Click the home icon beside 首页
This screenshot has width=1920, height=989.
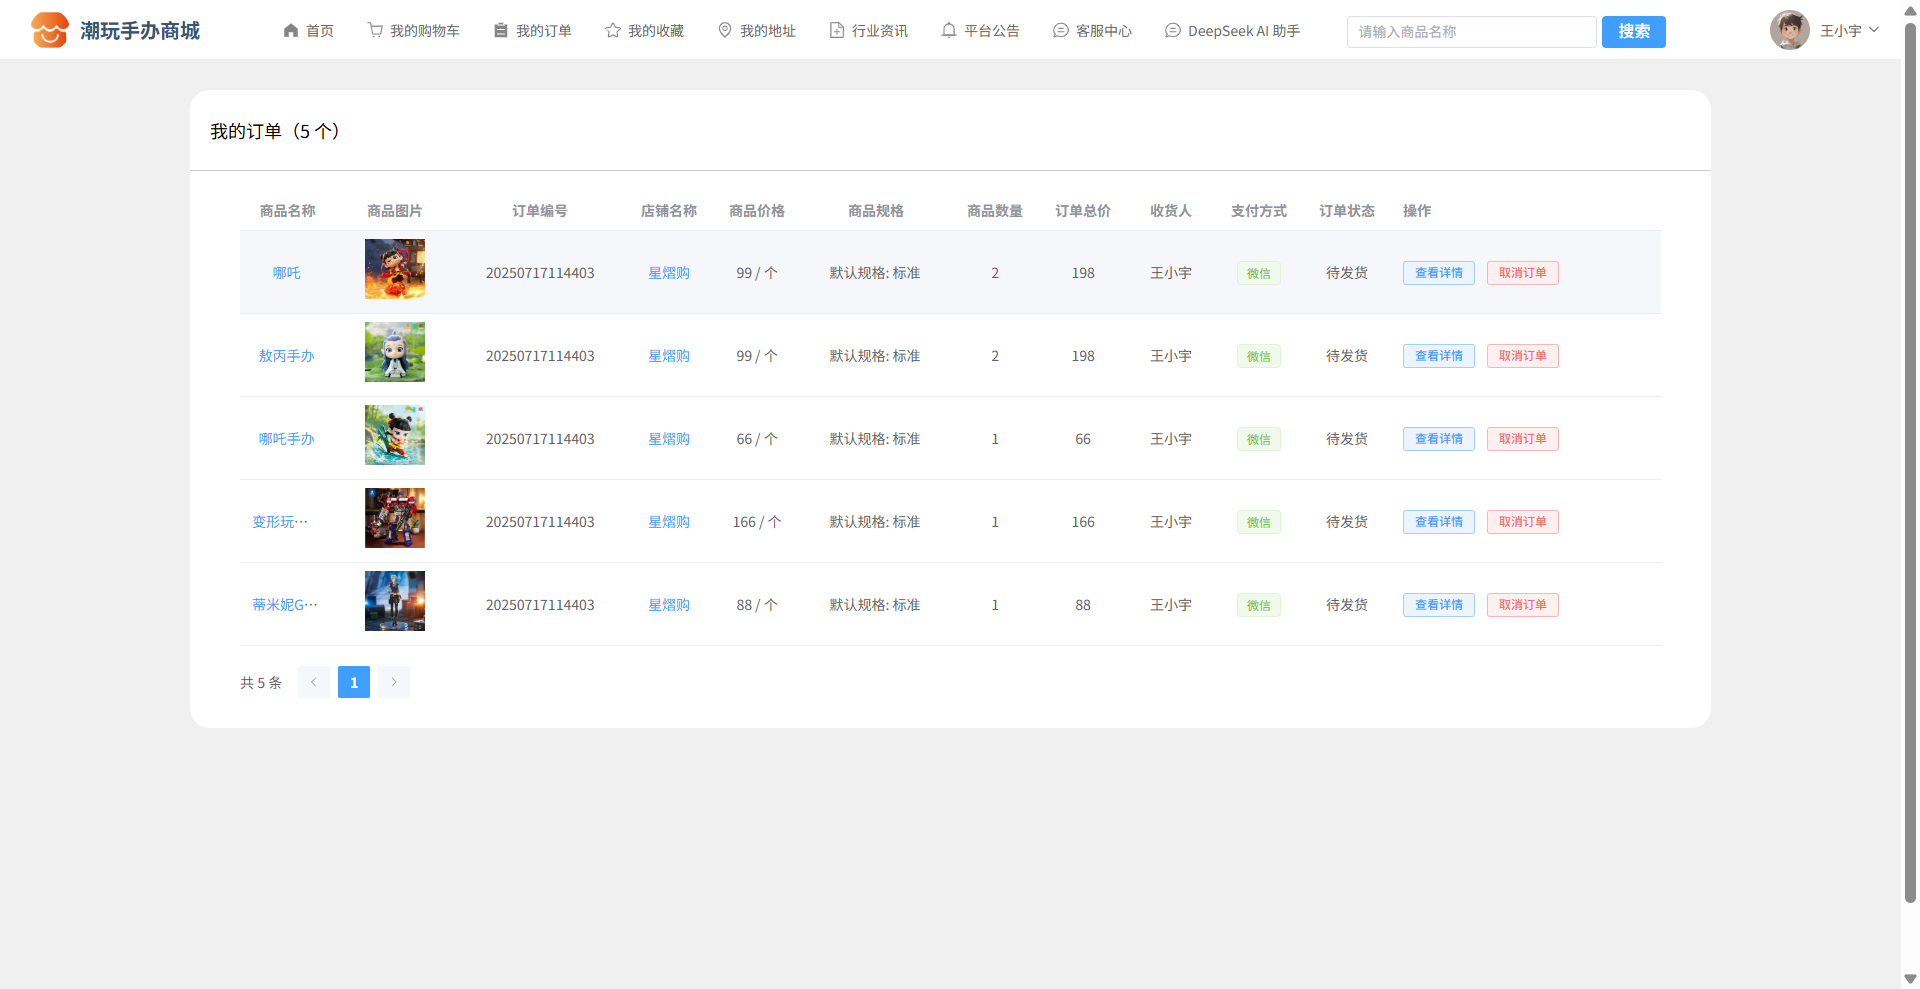pos(291,30)
